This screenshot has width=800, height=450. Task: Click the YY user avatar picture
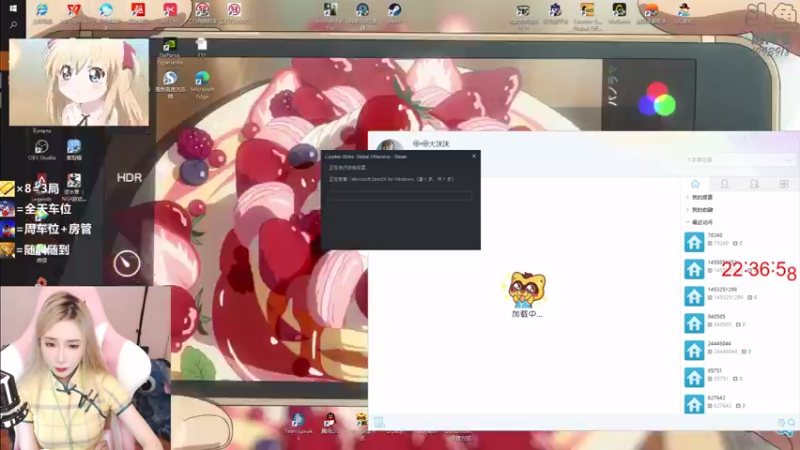[x=389, y=145]
